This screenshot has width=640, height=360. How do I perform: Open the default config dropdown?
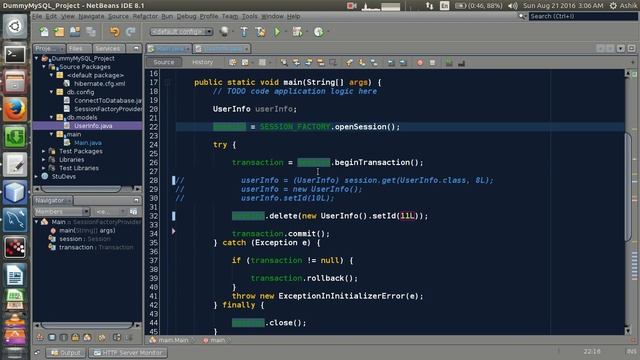181,31
